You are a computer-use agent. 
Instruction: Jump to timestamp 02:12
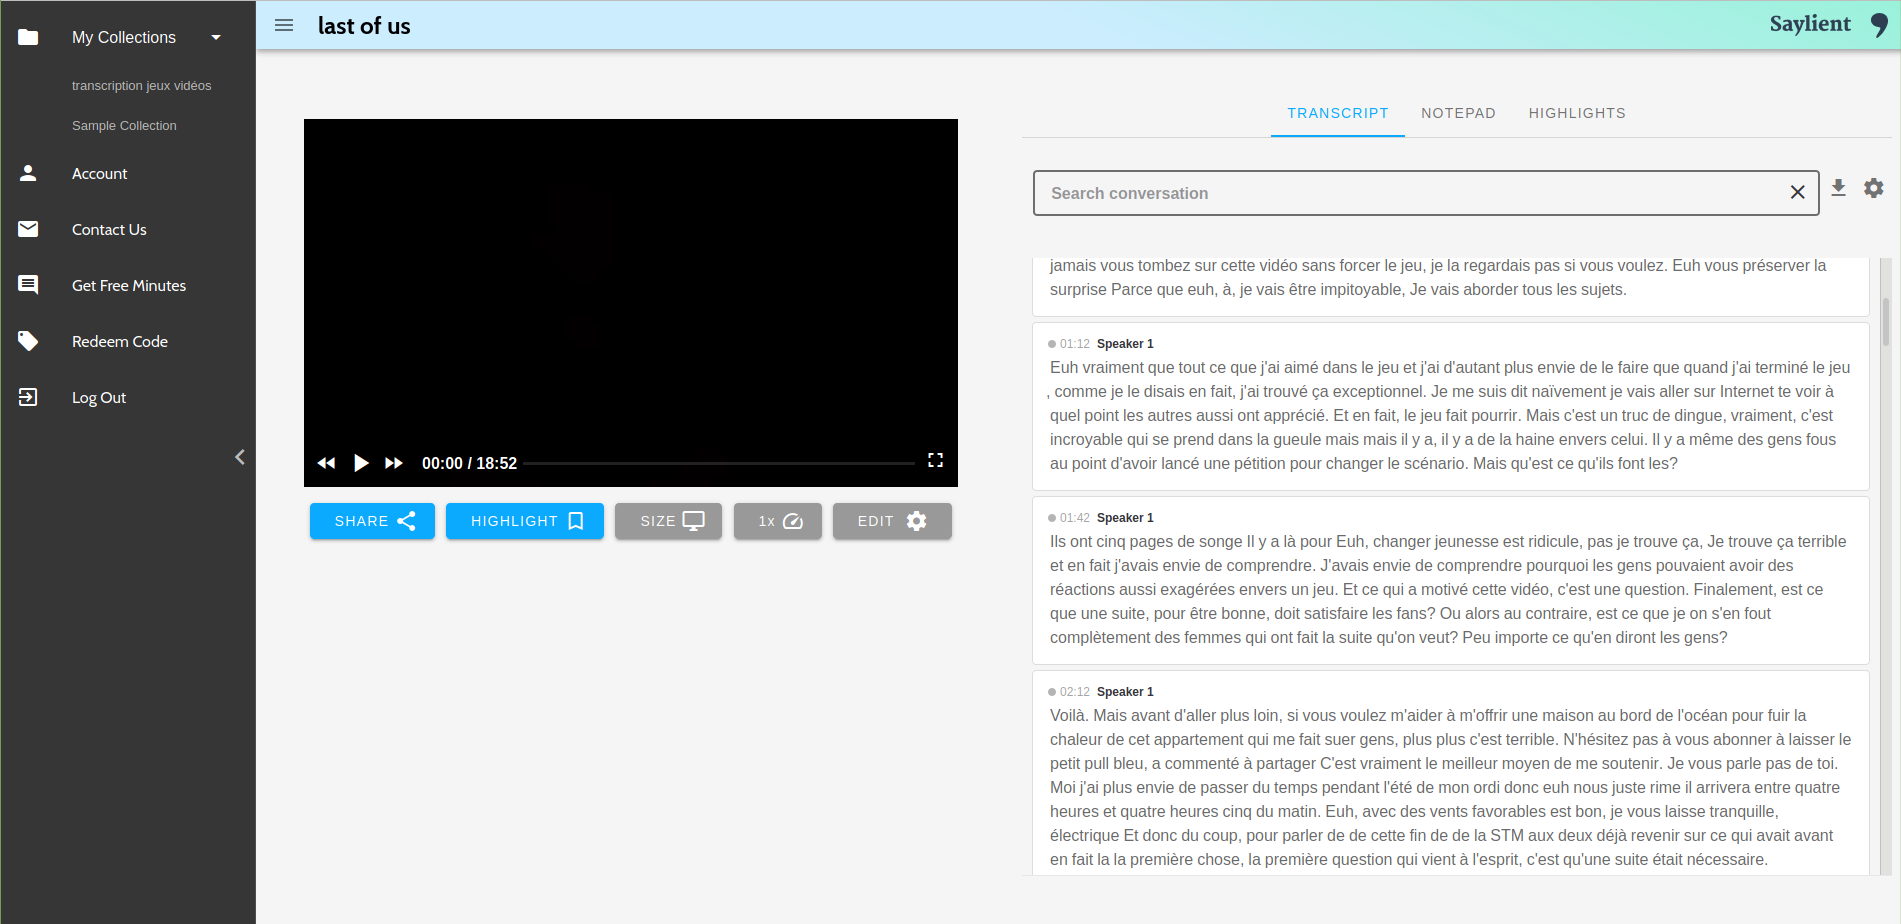pyautogui.click(x=1075, y=692)
